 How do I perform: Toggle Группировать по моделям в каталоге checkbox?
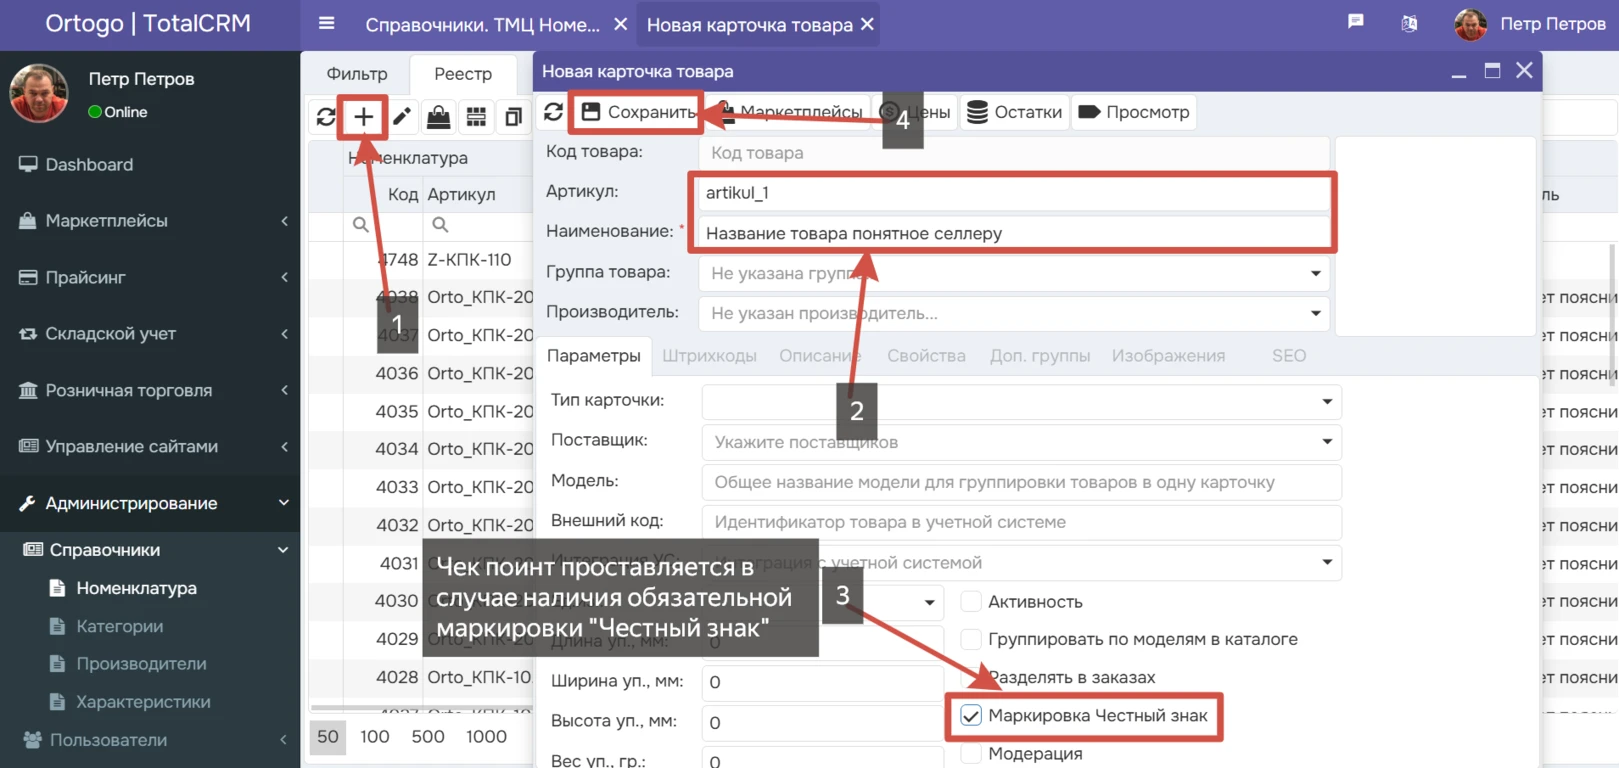coord(970,639)
